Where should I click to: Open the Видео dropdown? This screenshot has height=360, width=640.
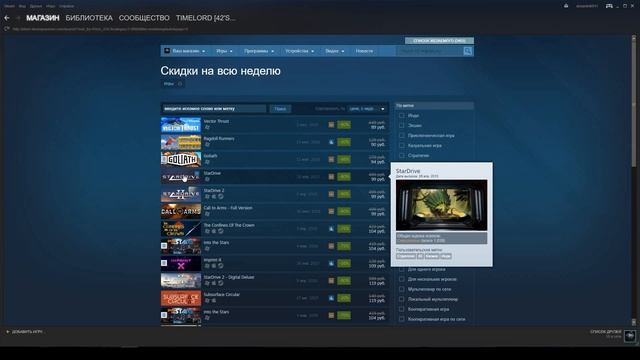click(x=335, y=51)
